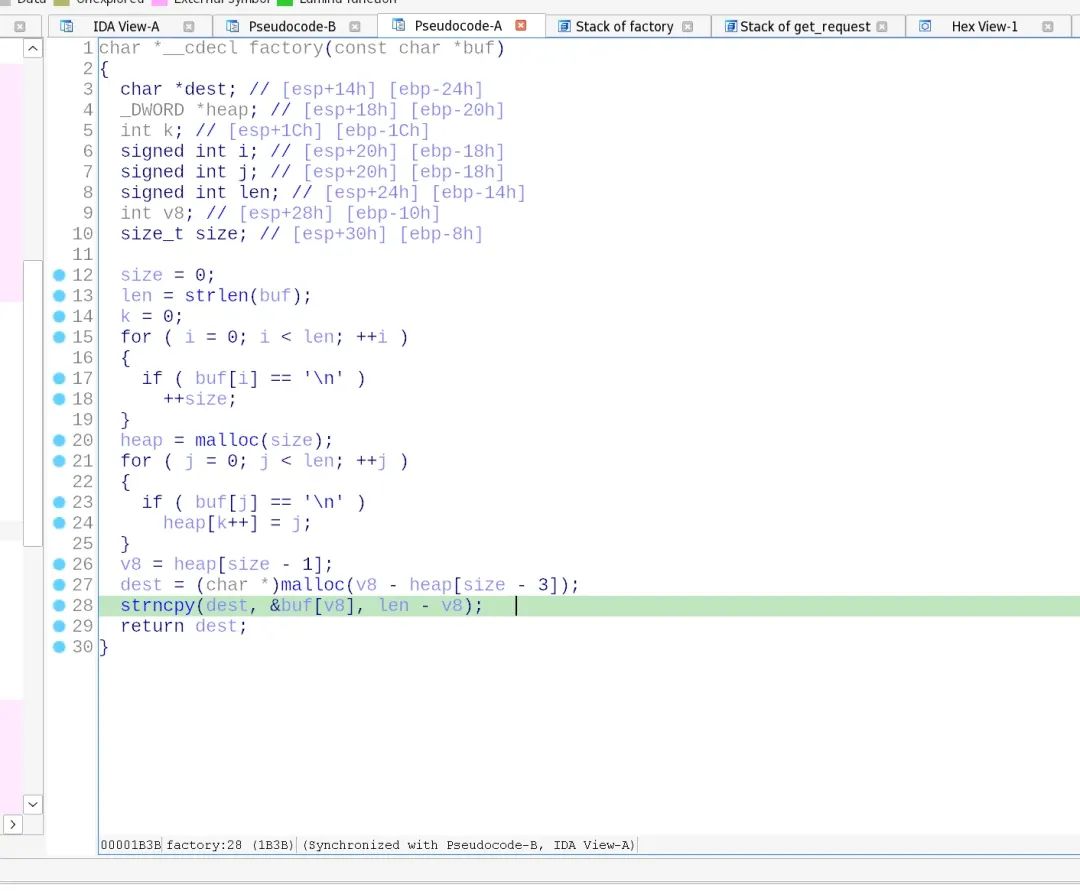Toggle breakpoint dot on line 23
The width and height of the screenshot is (1080, 891).
[x=59, y=502]
